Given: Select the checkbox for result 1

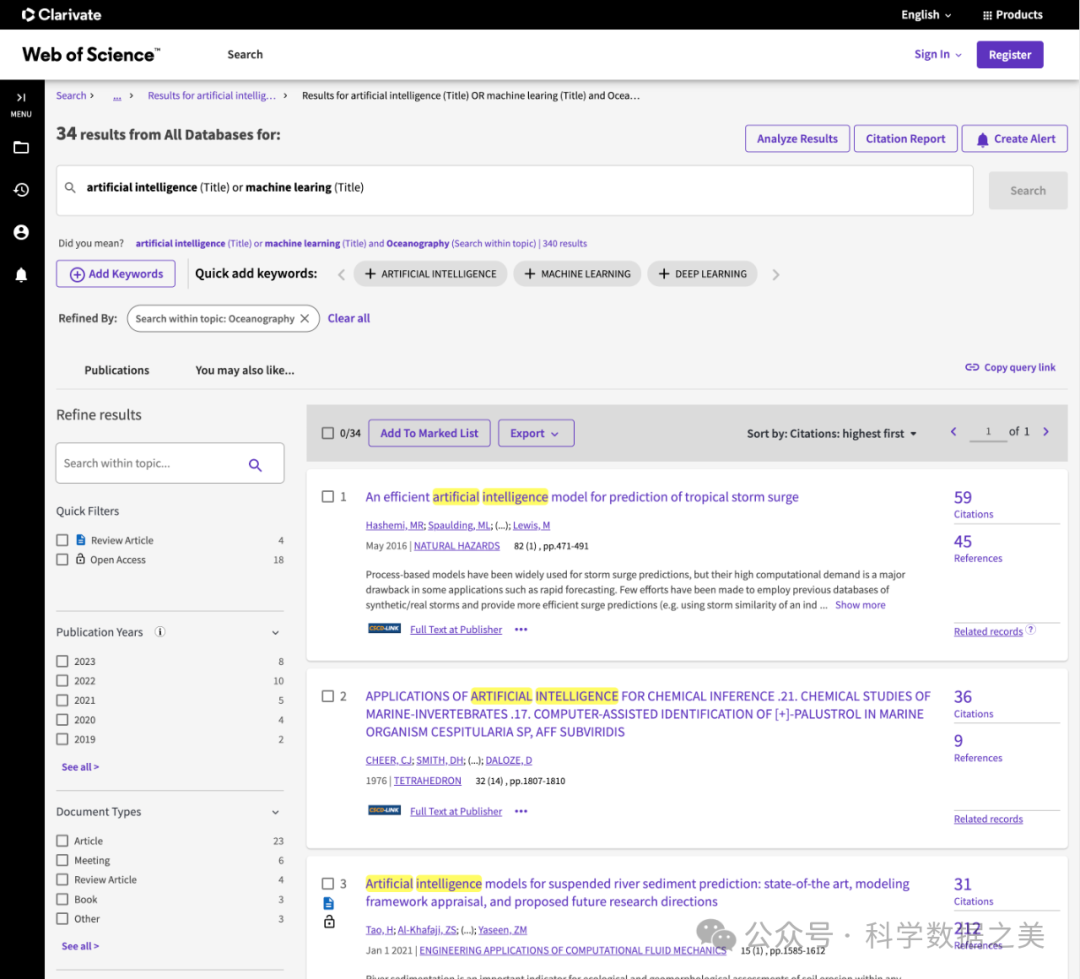Looking at the screenshot, I should (327, 497).
